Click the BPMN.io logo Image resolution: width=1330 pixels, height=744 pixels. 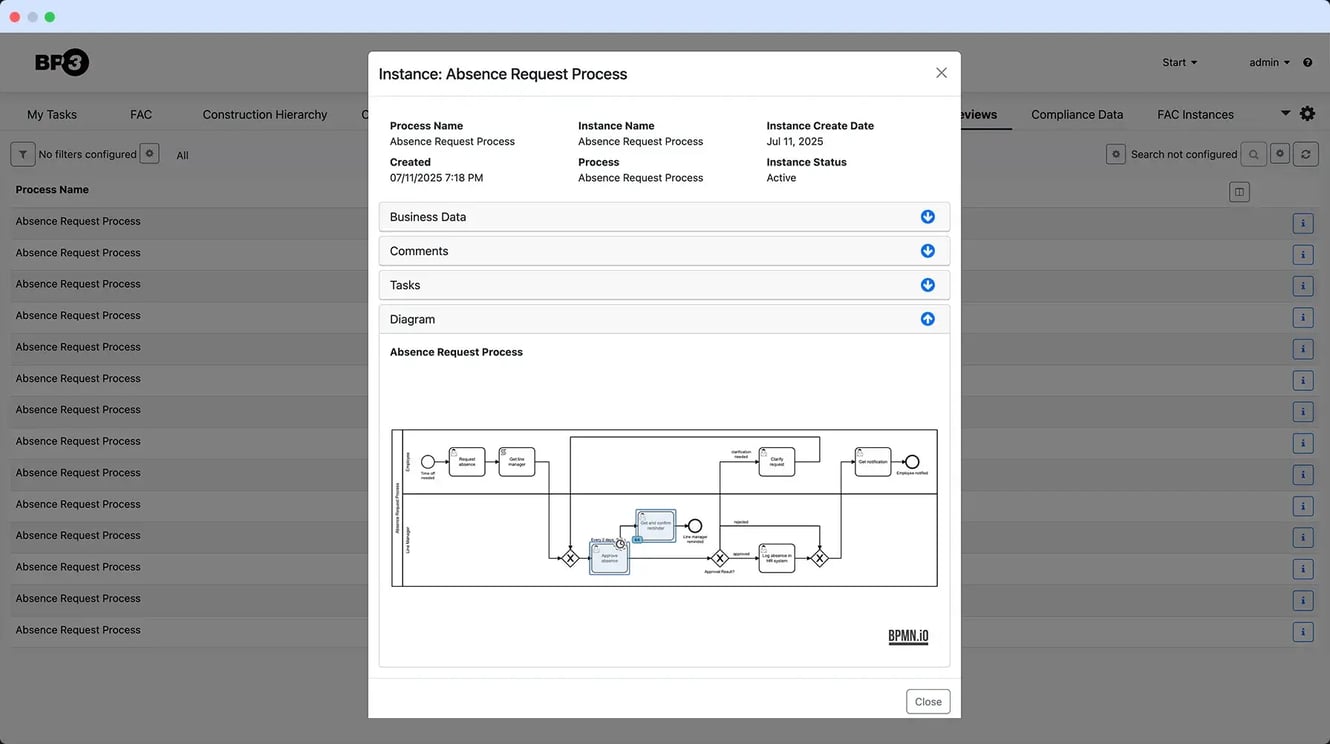coord(908,636)
